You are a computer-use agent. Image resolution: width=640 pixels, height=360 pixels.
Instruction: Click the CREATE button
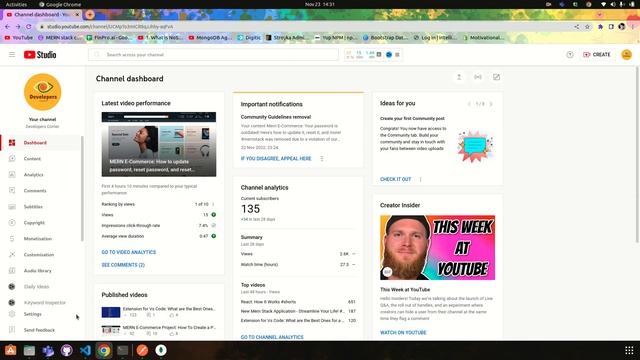click(x=597, y=54)
